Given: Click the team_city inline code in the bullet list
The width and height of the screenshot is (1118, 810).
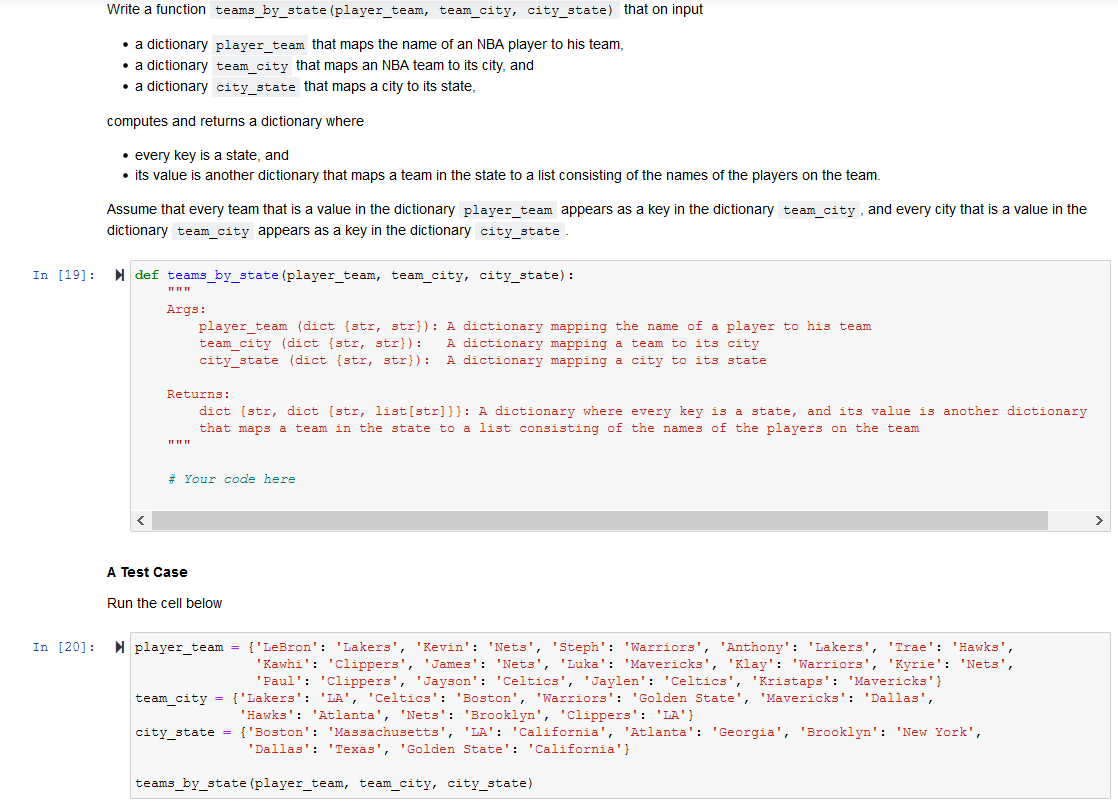Looking at the screenshot, I should tap(251, 65).
